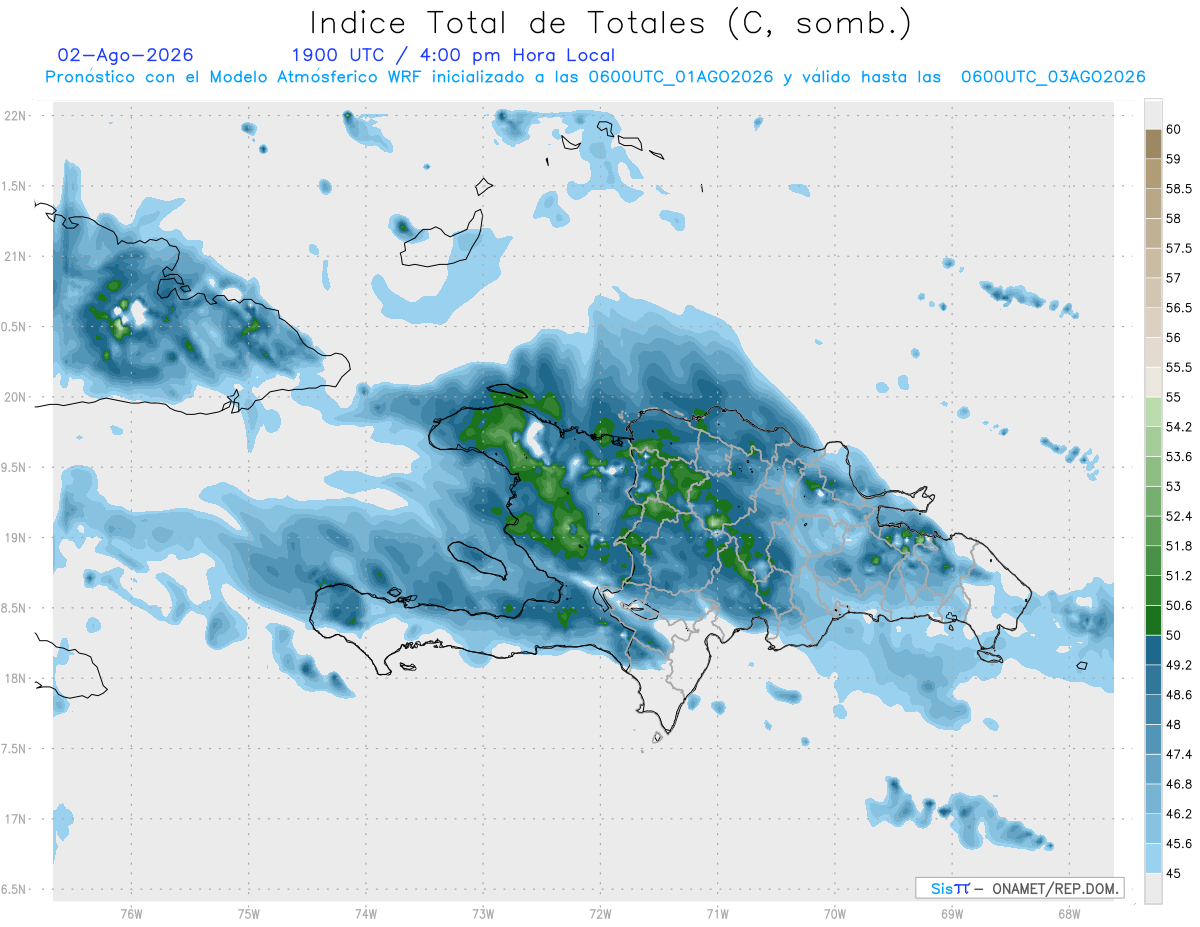Click the colorbar label '59'
The width and height of the screenshot is (1200, 927).
coord(1174,158)
